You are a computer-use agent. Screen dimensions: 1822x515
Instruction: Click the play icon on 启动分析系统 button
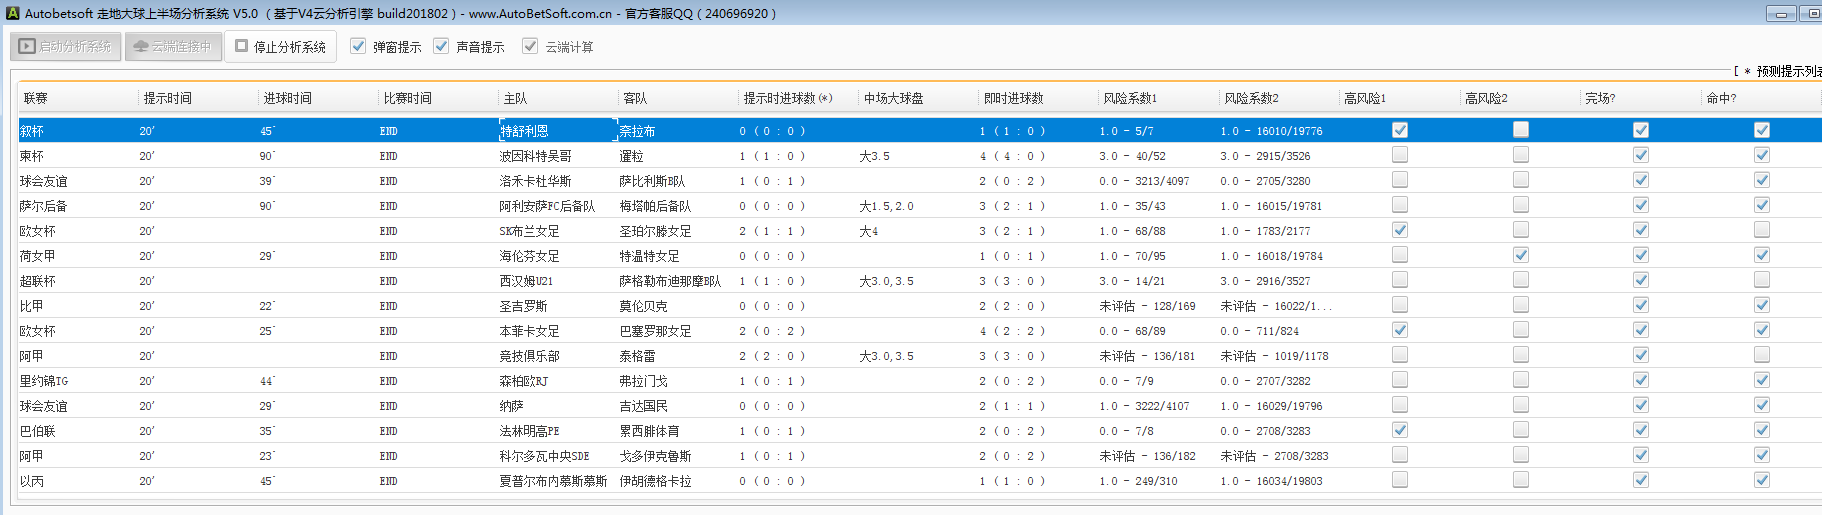click(28, 46)
